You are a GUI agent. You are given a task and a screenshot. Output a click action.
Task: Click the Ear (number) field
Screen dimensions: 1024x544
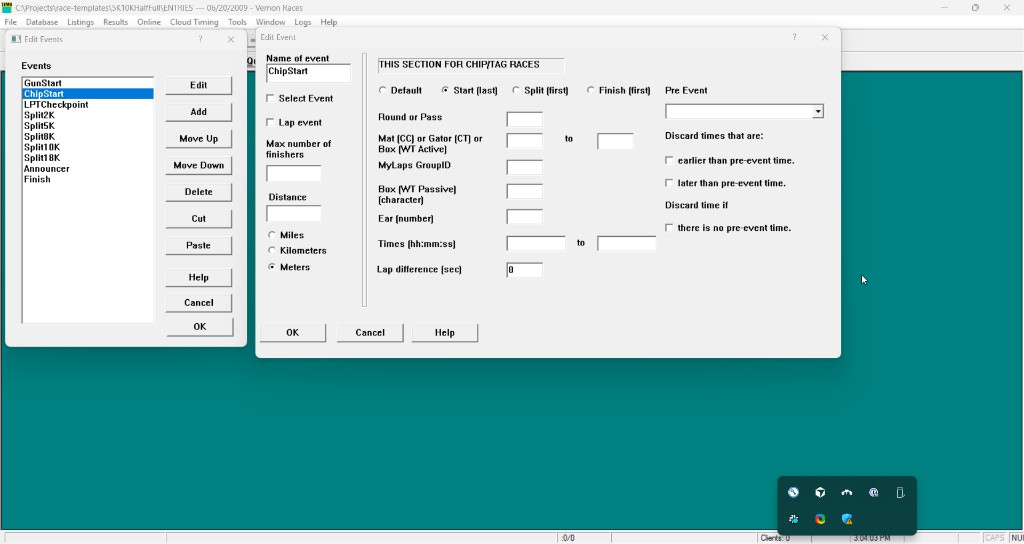(524, 217)
